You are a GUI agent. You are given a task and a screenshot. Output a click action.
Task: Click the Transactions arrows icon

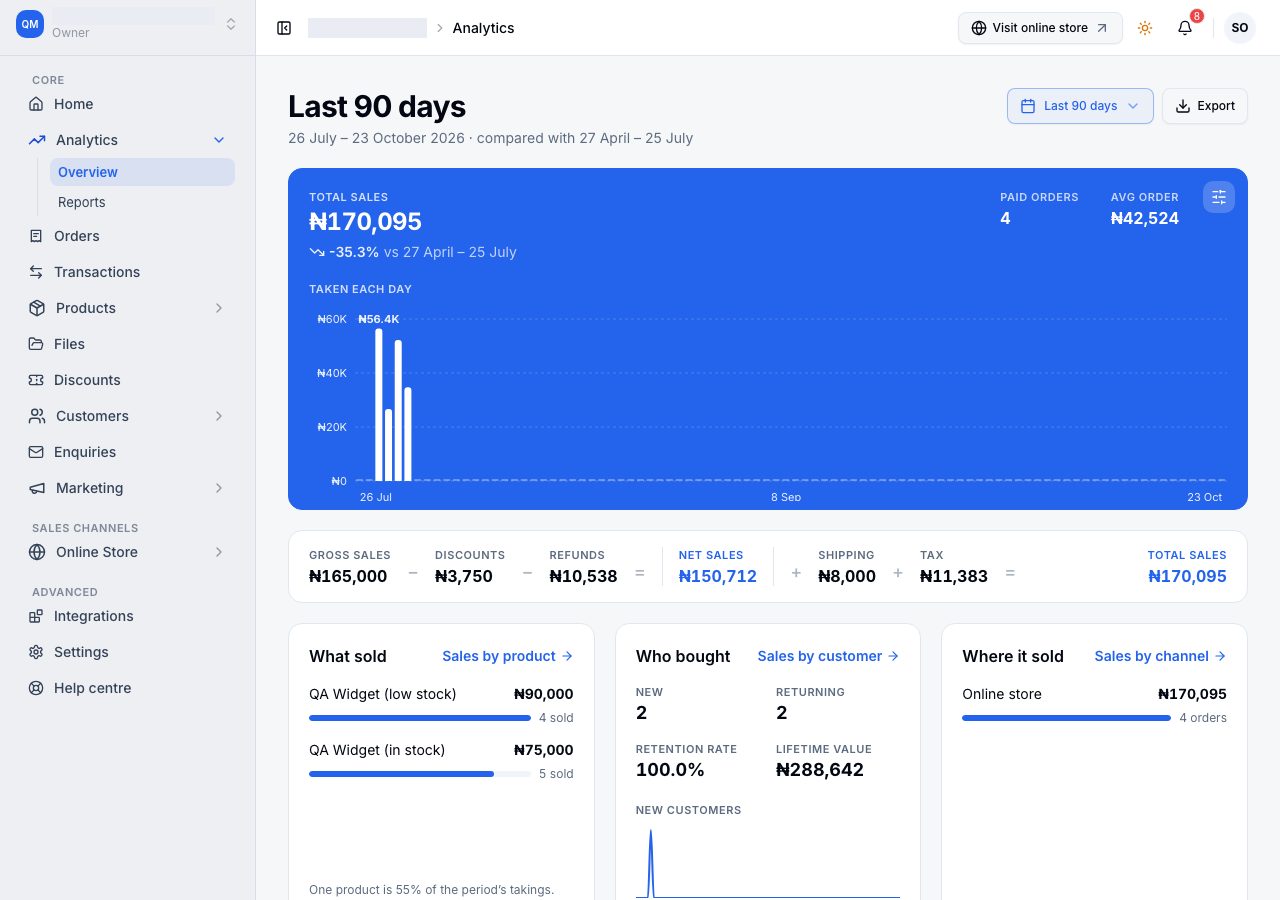click(36, 272)
